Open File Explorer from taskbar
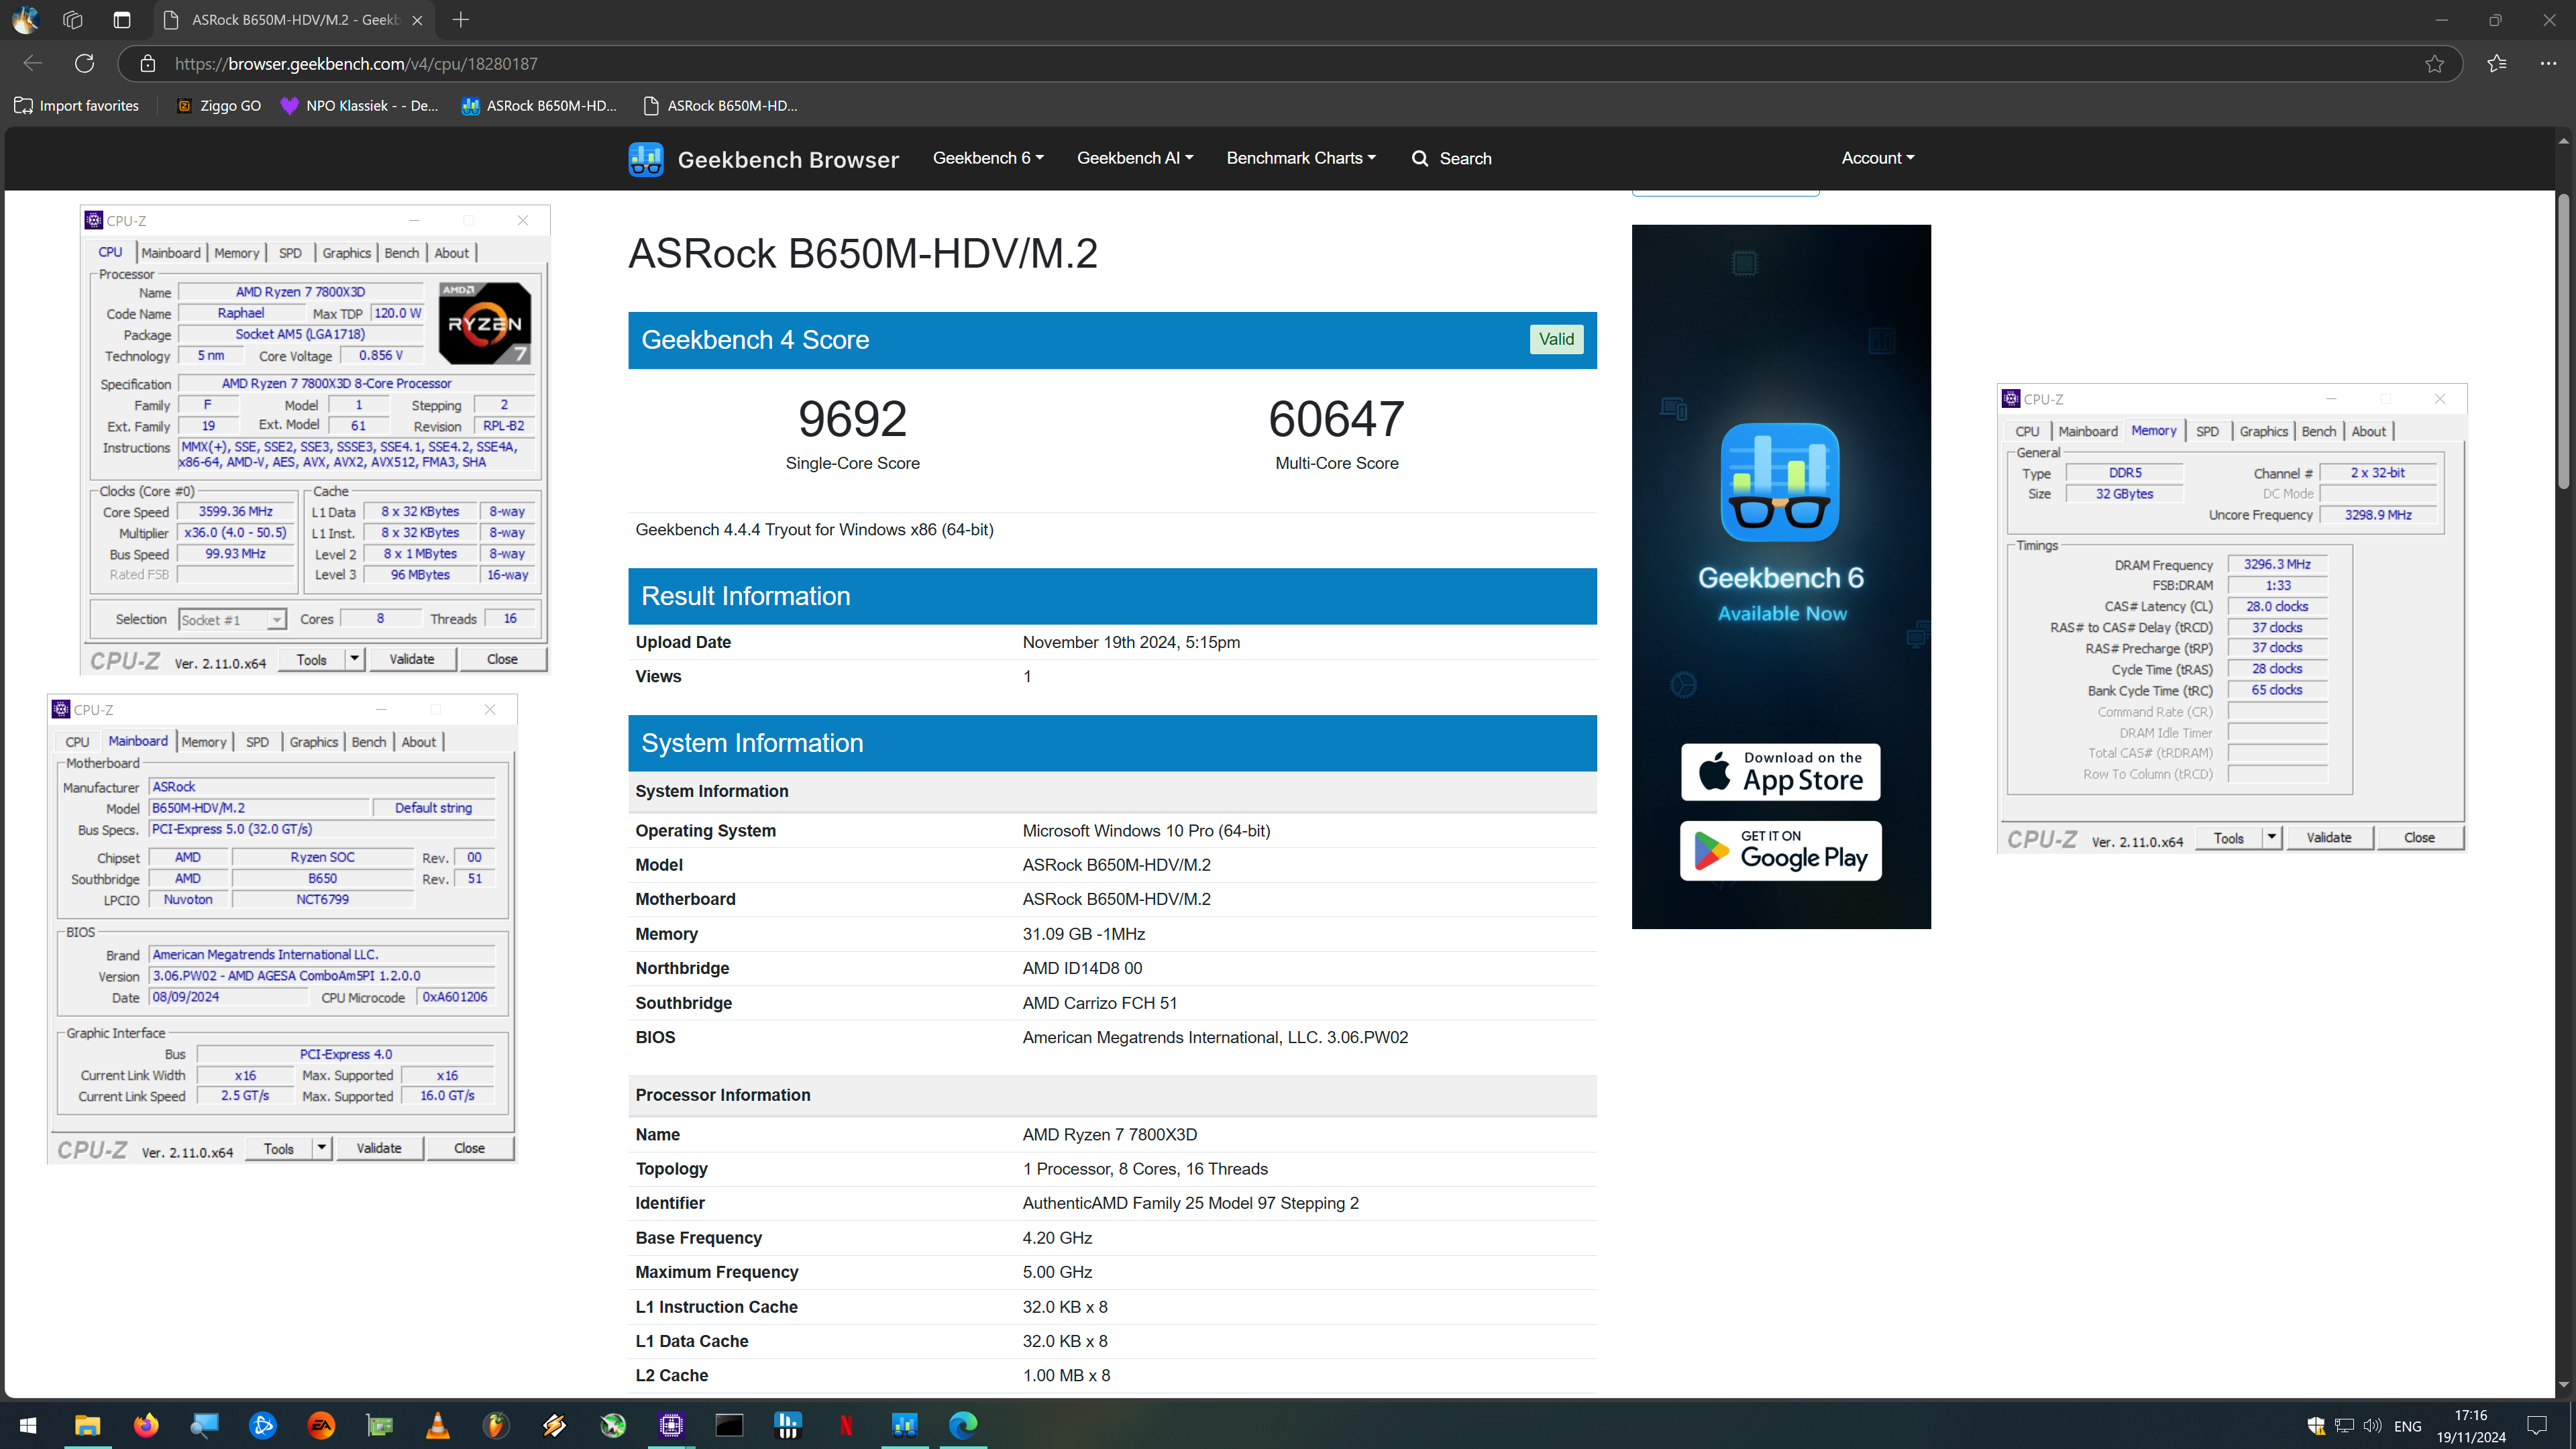 click(88, 1426)
